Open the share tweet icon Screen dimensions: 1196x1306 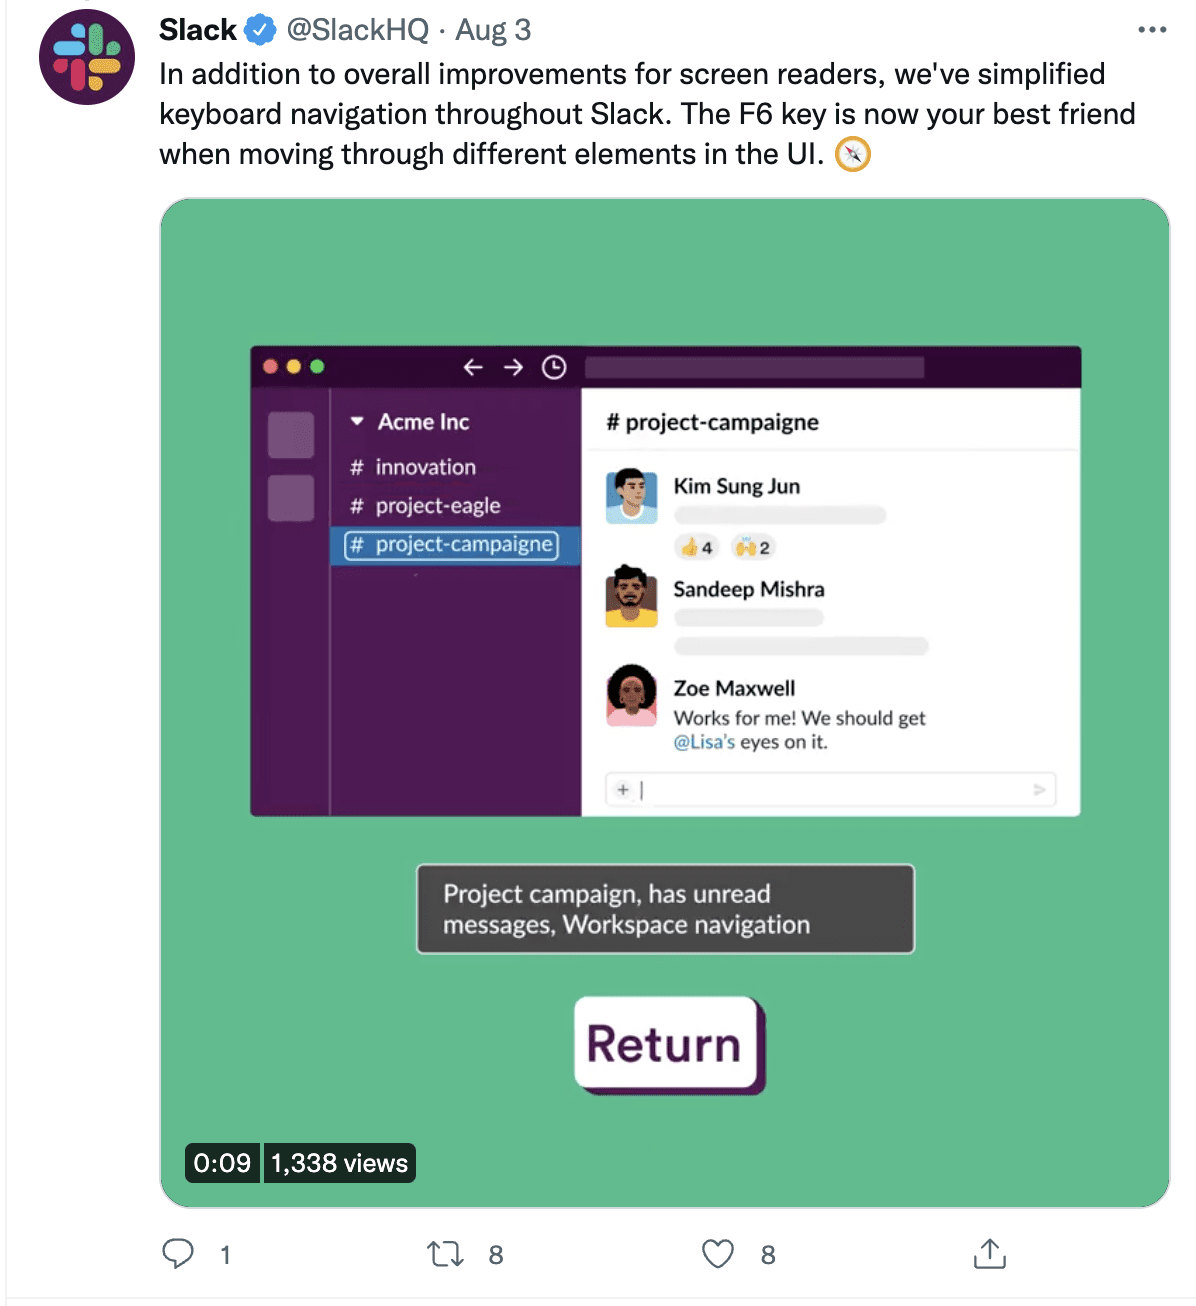[x=990, y=1253]
